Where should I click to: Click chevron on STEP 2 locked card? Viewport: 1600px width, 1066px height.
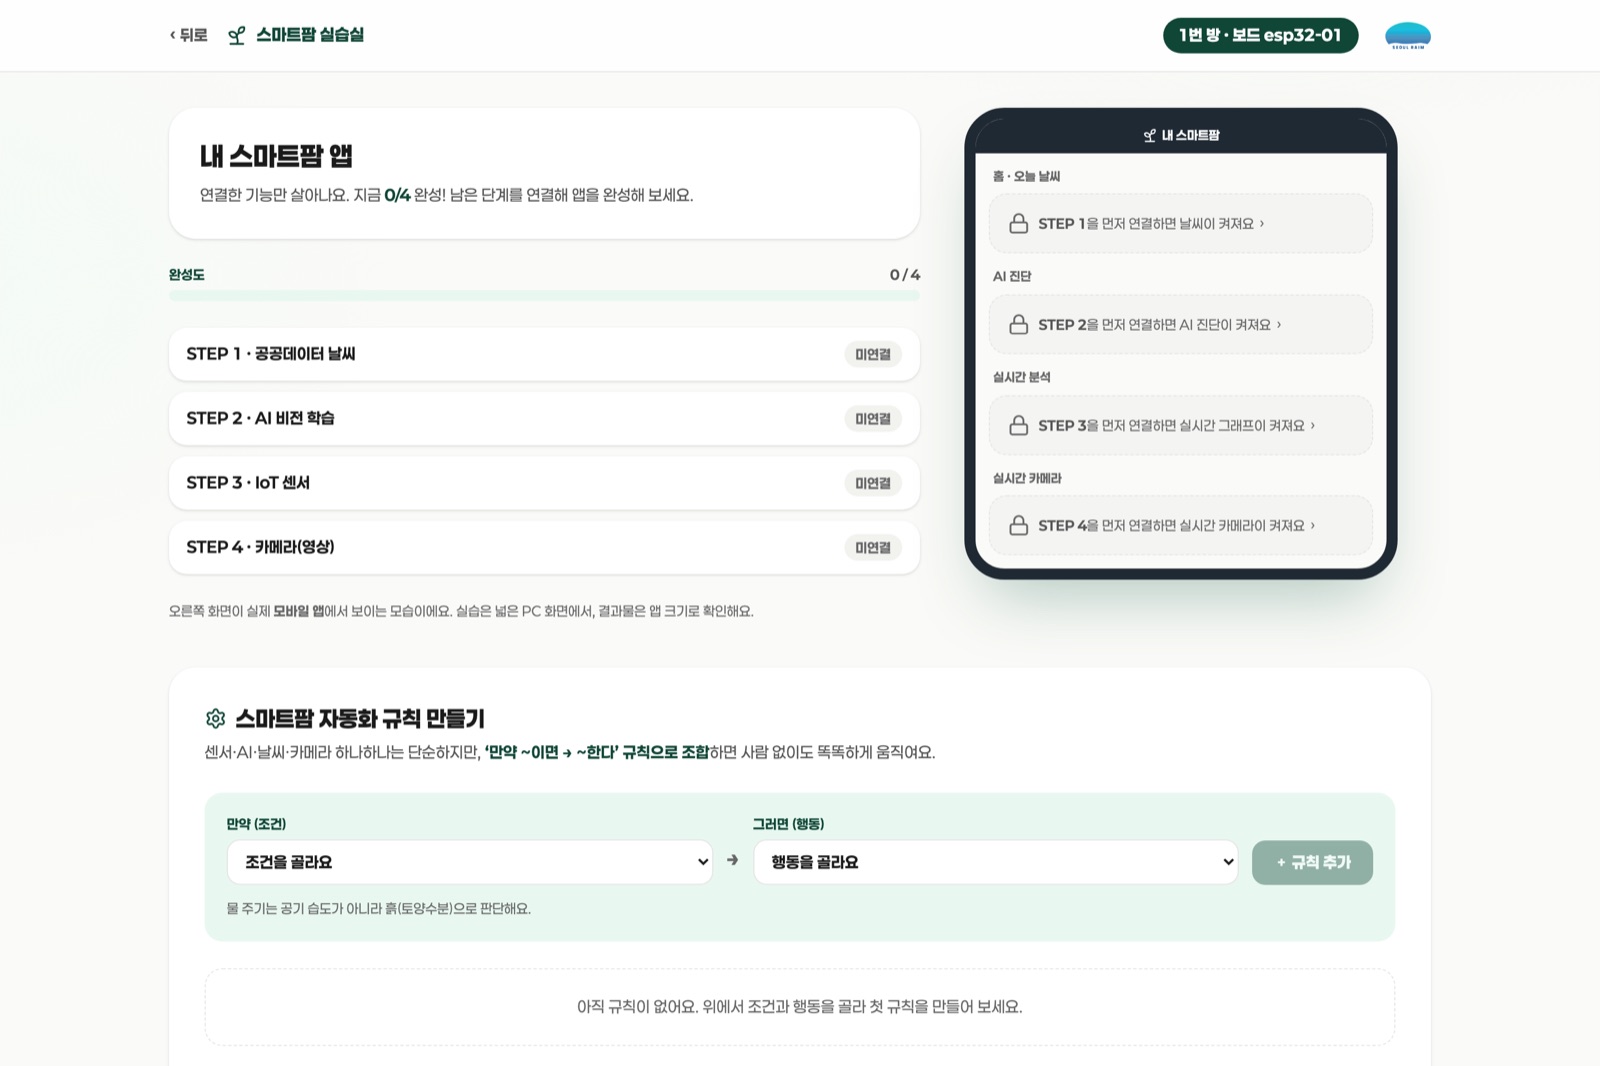pos(1279,324)
